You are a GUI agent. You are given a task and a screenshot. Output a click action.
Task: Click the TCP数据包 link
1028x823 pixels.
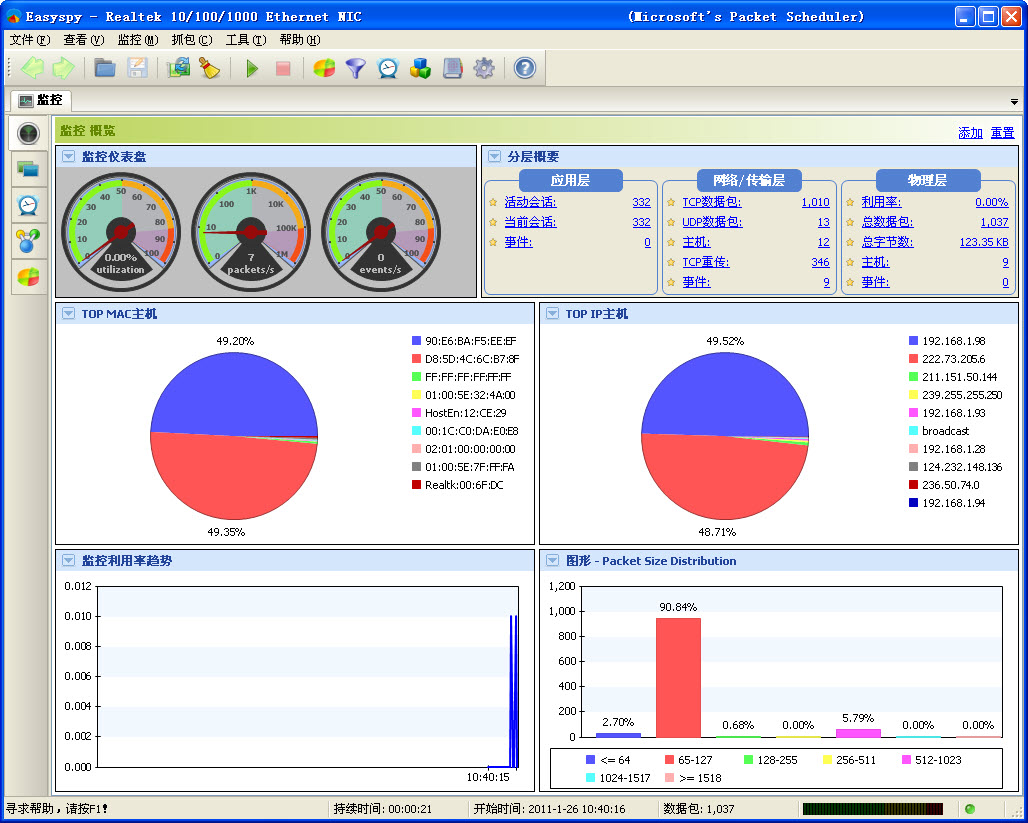(x=711, y=203)
